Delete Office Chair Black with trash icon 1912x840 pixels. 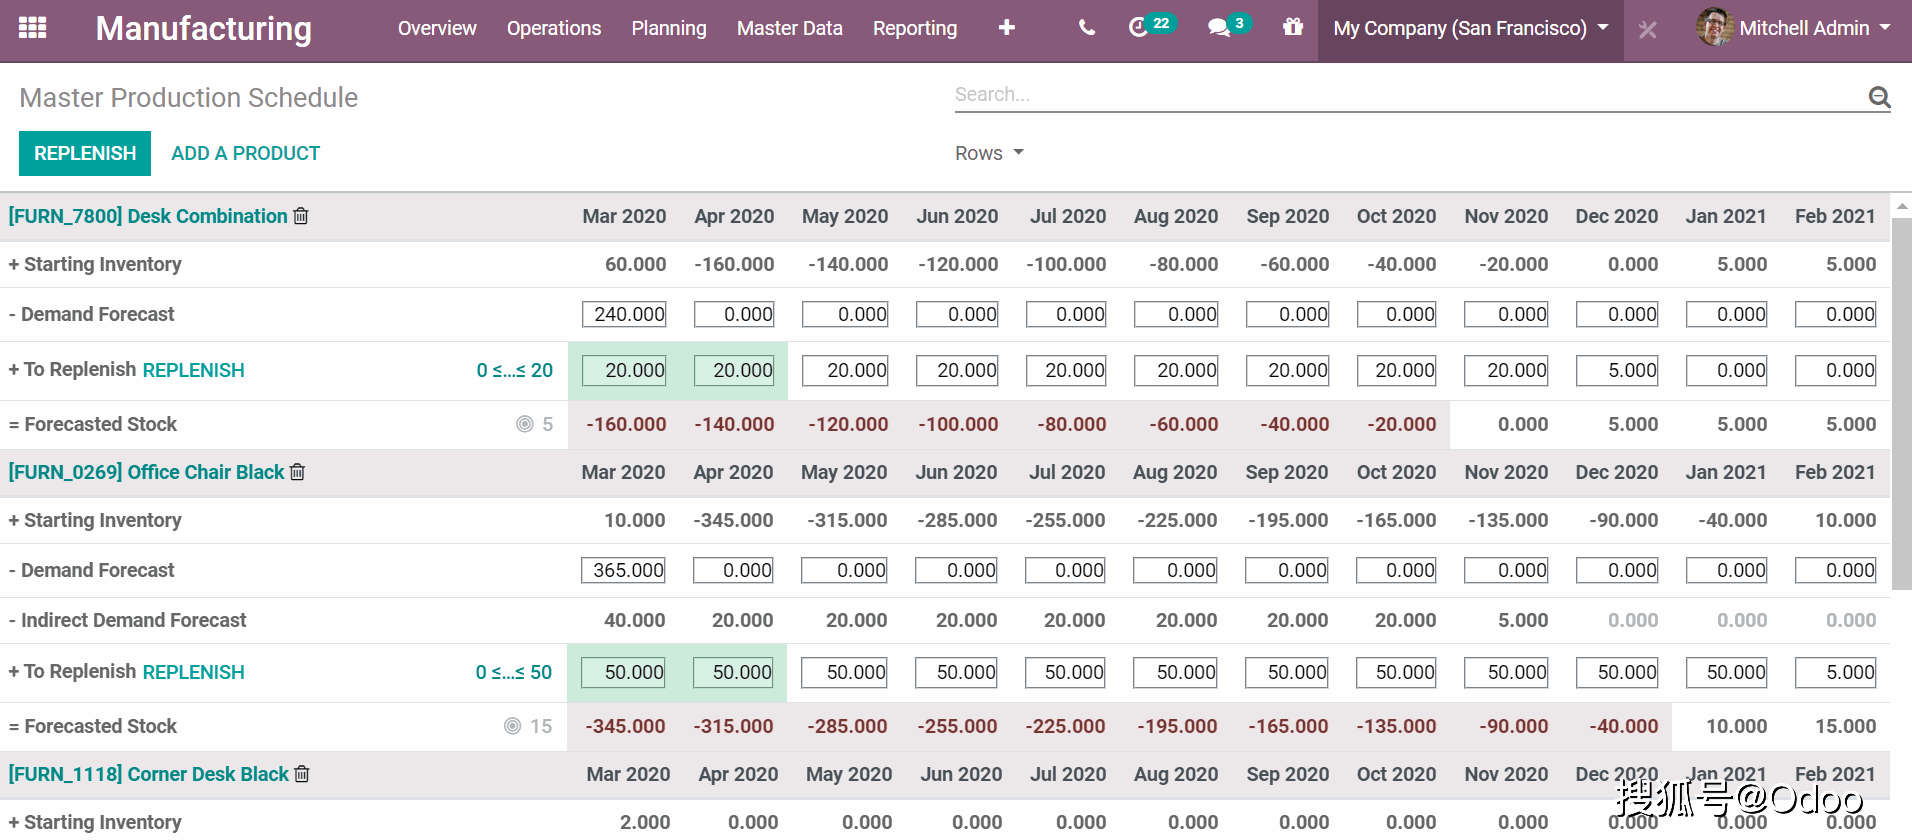(298, 472)
